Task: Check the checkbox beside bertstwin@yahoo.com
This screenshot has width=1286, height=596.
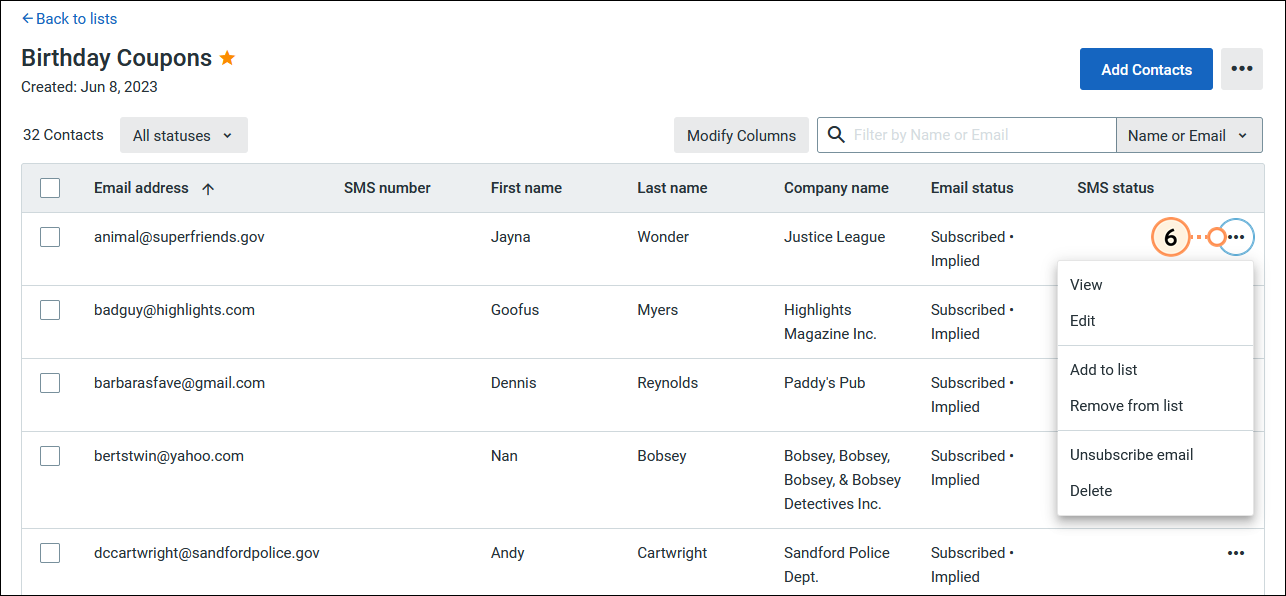Action: point(50,455)
